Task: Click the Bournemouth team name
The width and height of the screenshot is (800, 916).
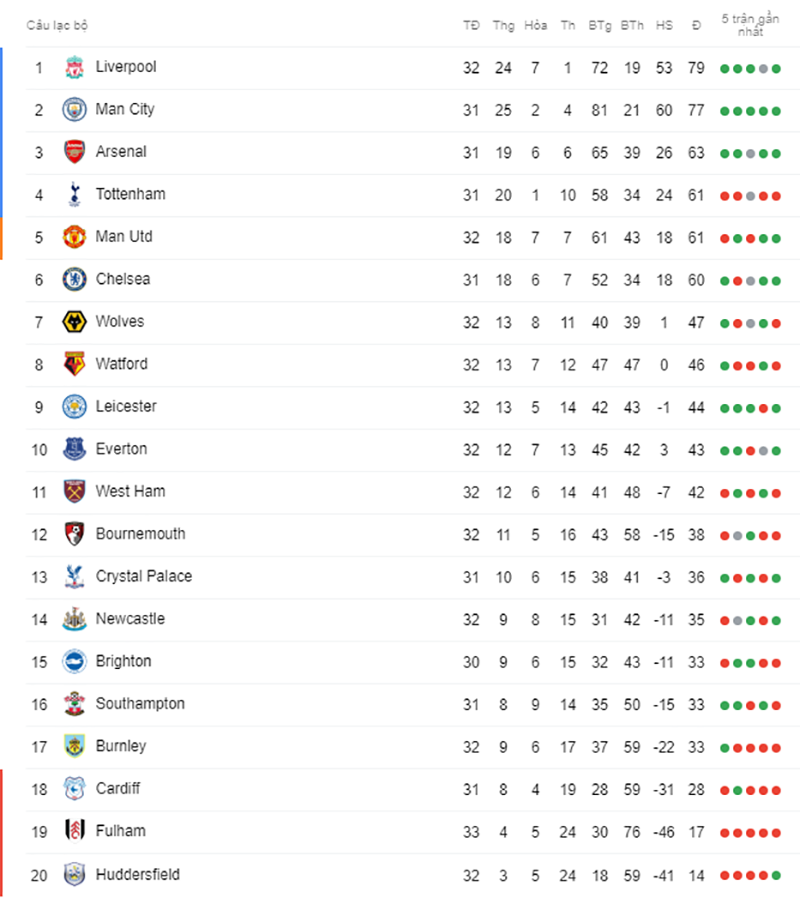Action: (140, 534)
